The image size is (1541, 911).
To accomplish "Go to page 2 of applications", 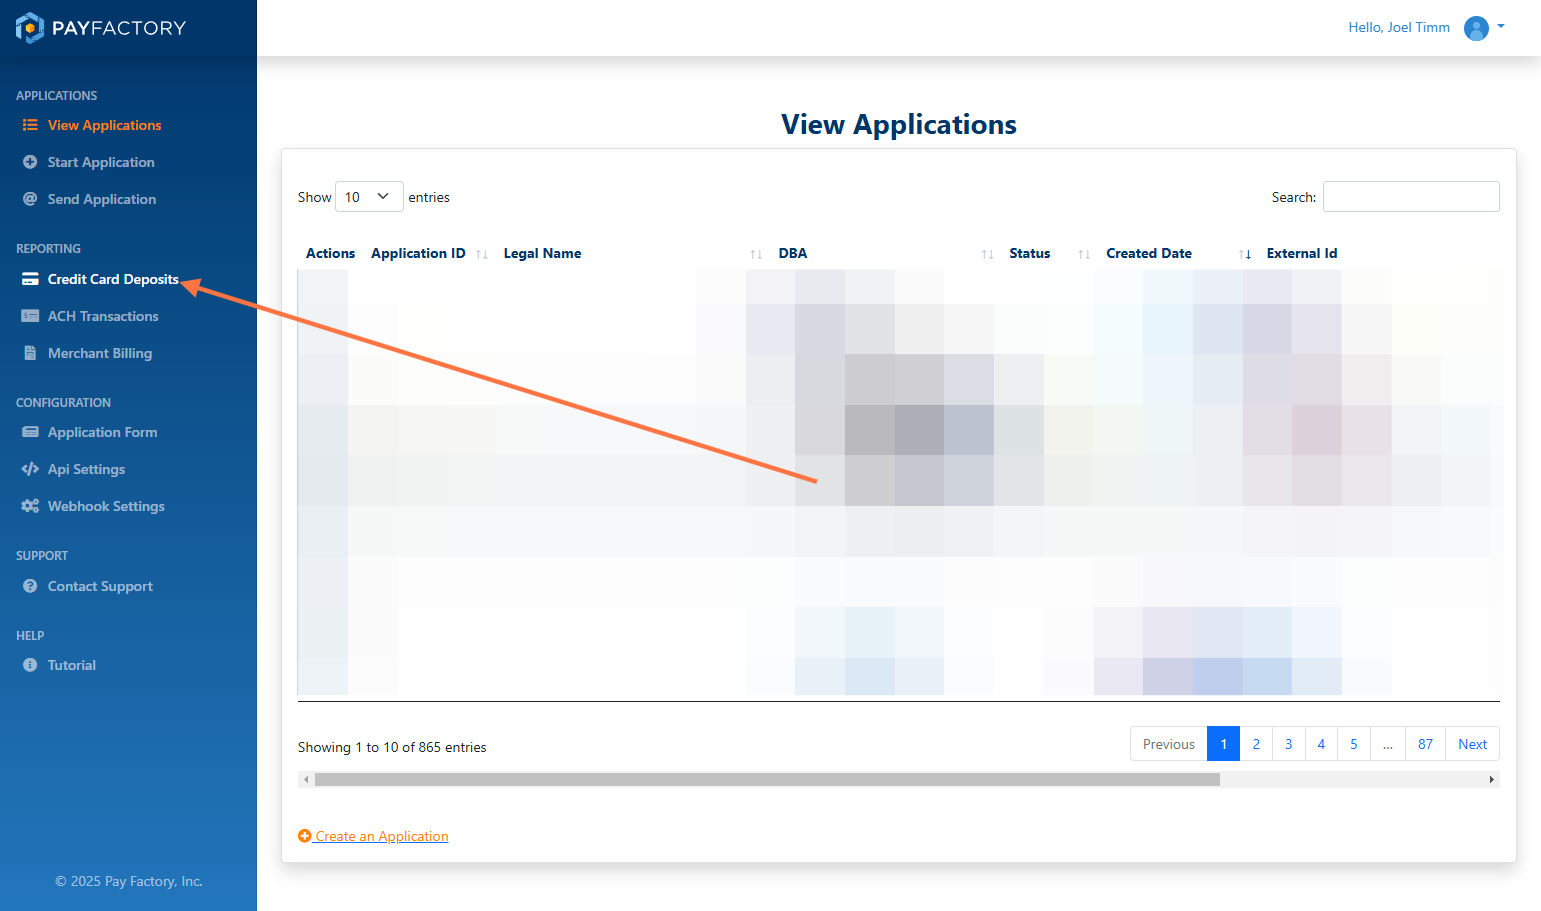I will tap(1256, 744).
